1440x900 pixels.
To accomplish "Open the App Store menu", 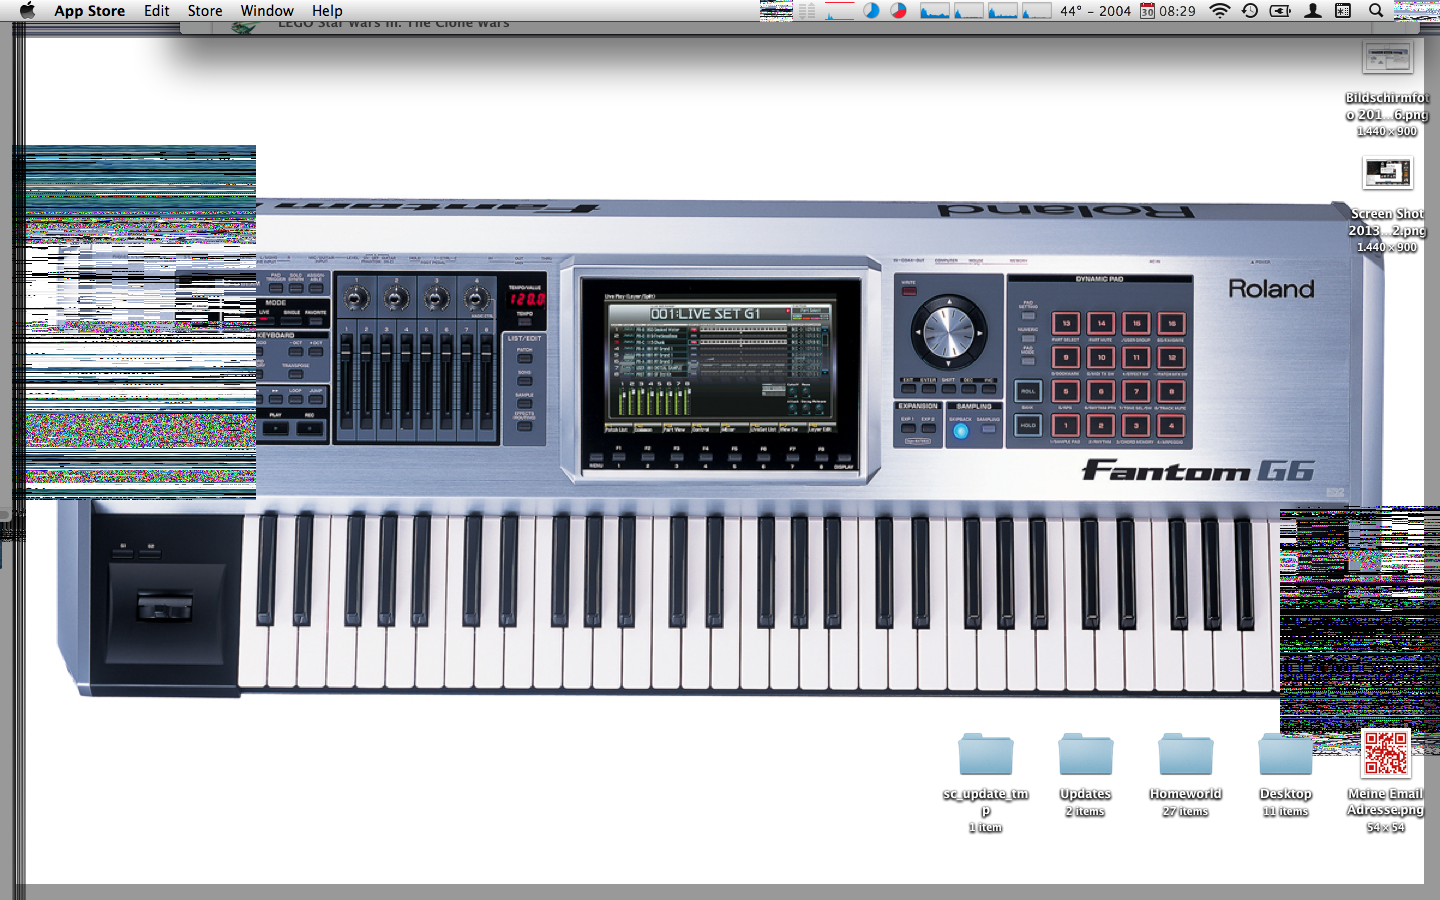I will [89, 11].
